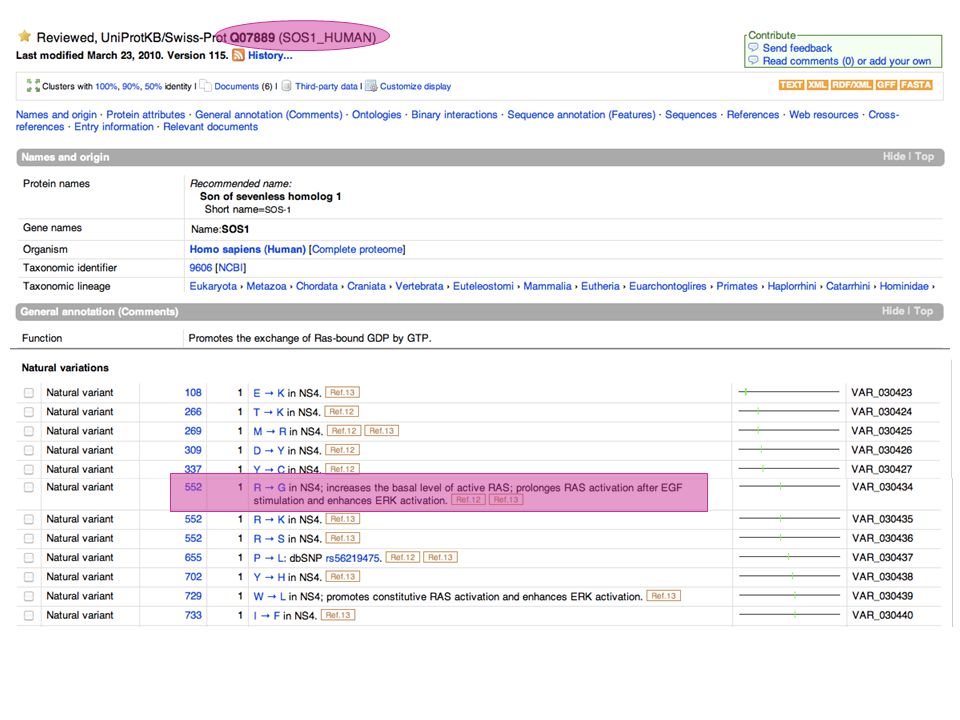Click the gold reviewed star icon

[x=24, y=36]
